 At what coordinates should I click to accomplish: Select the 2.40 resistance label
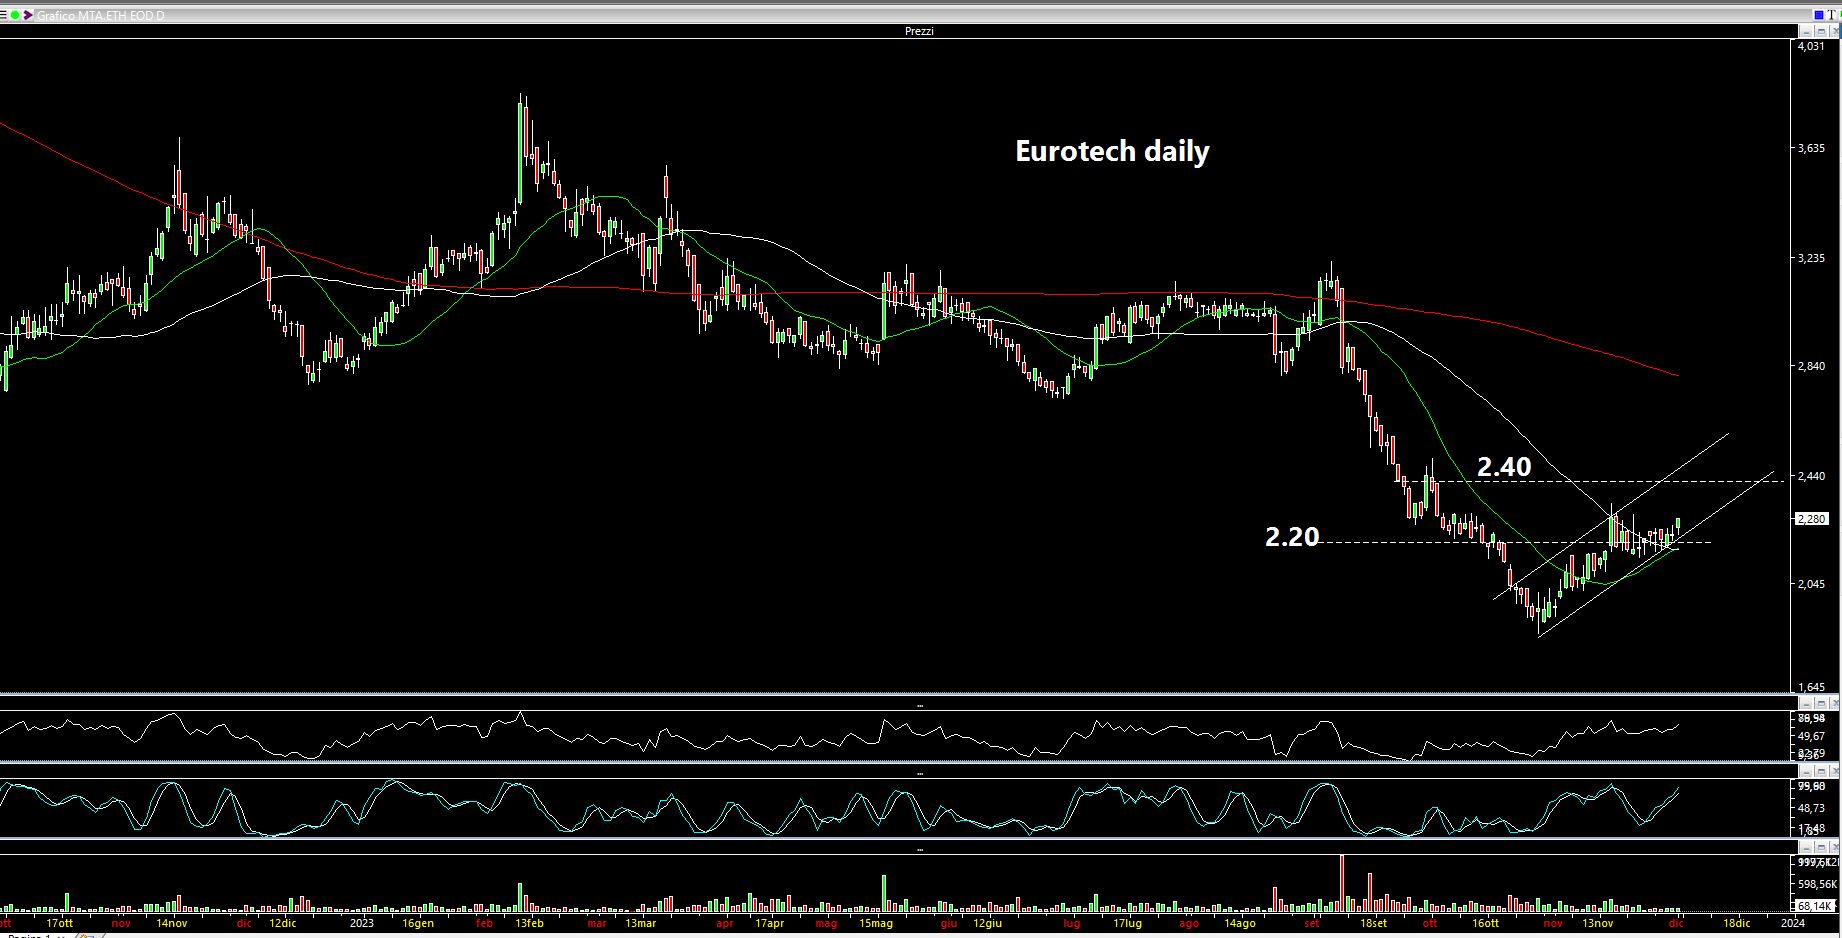[1504, 467]
